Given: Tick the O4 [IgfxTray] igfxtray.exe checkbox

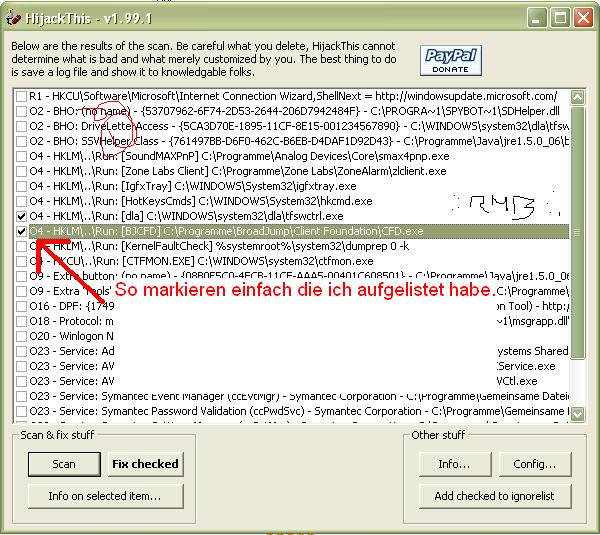Looking at the screenshot, I should coord(21,186).
